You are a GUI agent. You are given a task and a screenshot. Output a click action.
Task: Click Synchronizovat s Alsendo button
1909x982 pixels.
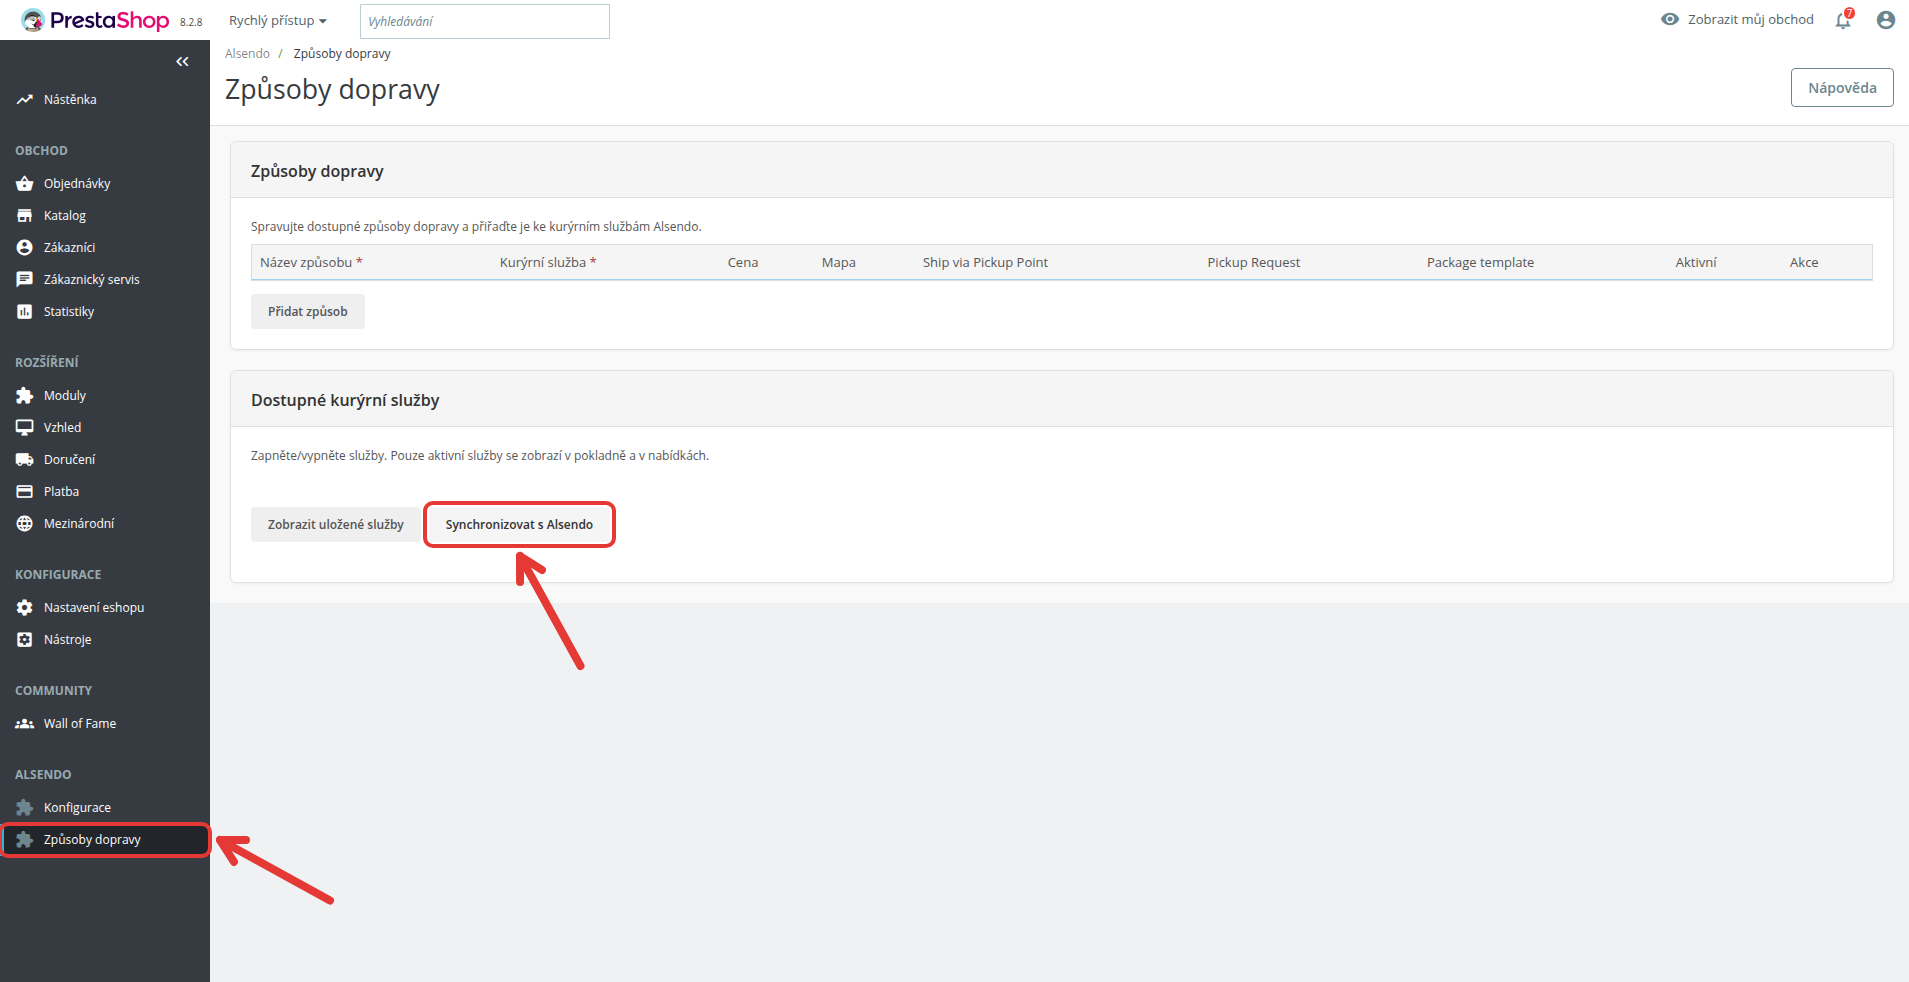519,525
